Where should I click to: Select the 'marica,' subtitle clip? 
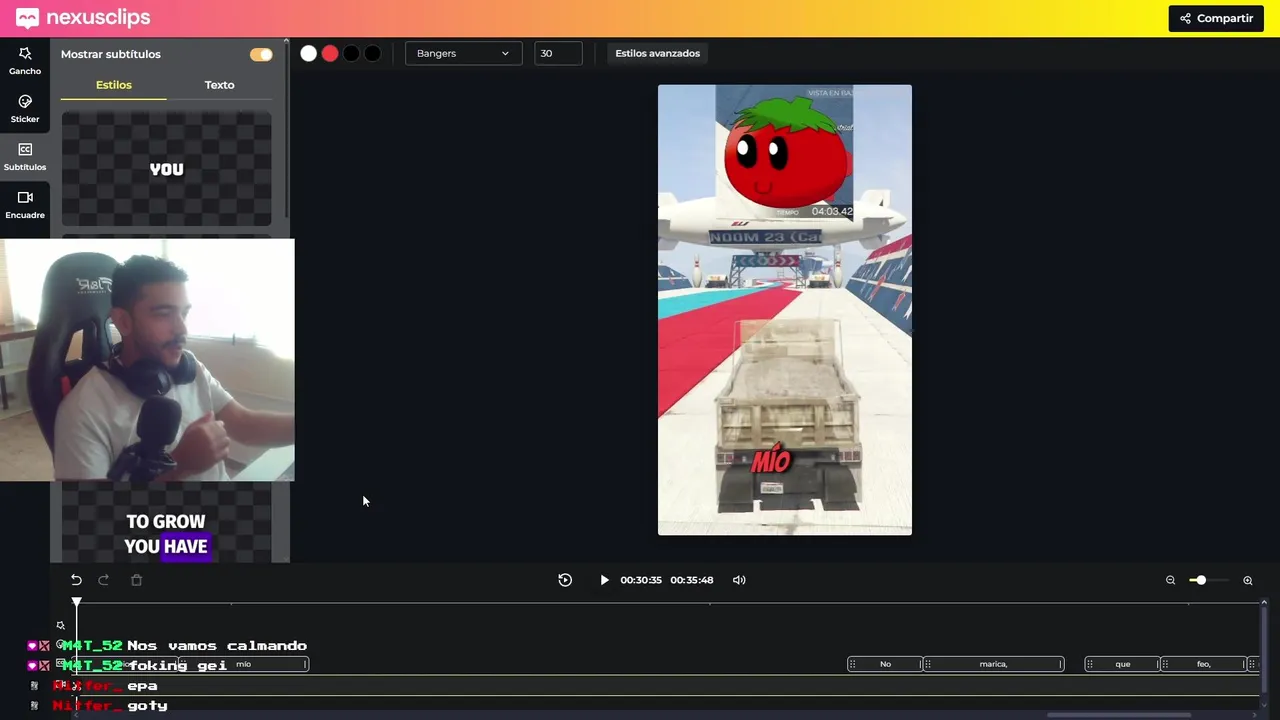(x=993, y=664)
